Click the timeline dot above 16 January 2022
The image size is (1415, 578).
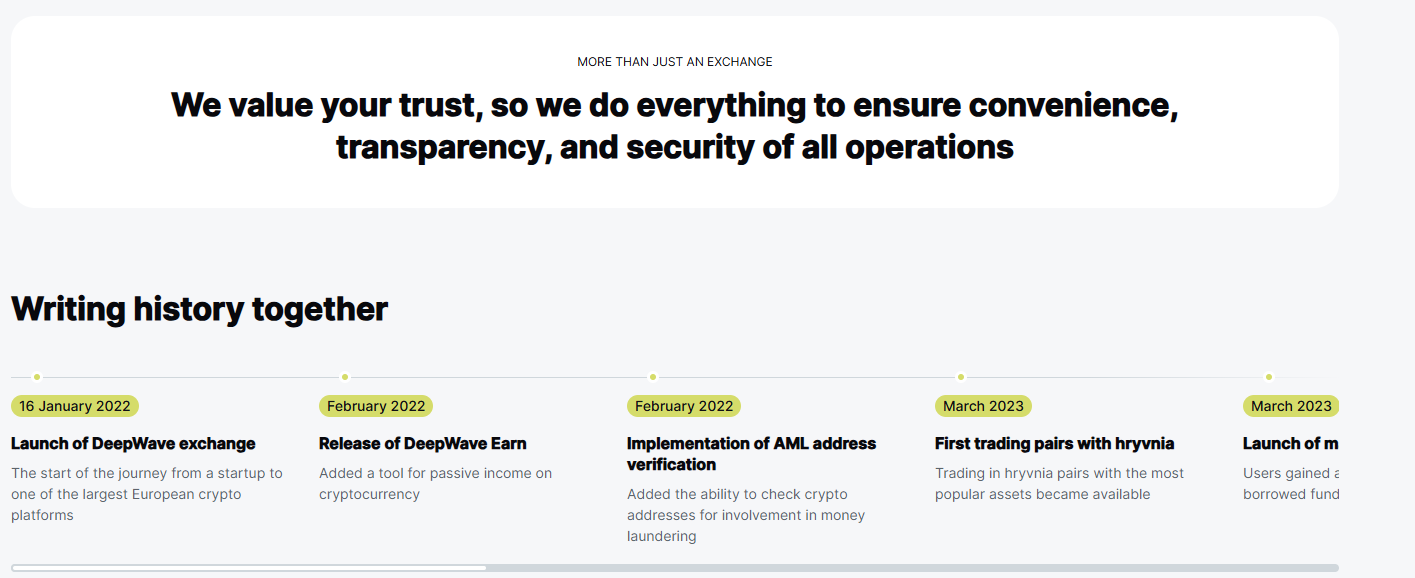37,377
